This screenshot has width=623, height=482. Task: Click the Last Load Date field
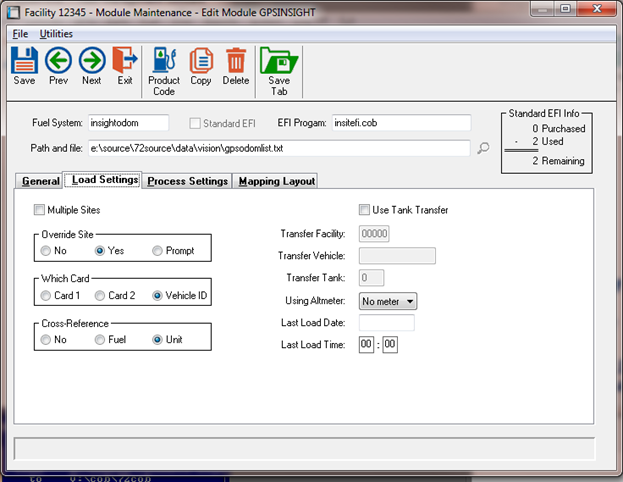[386, 322]
